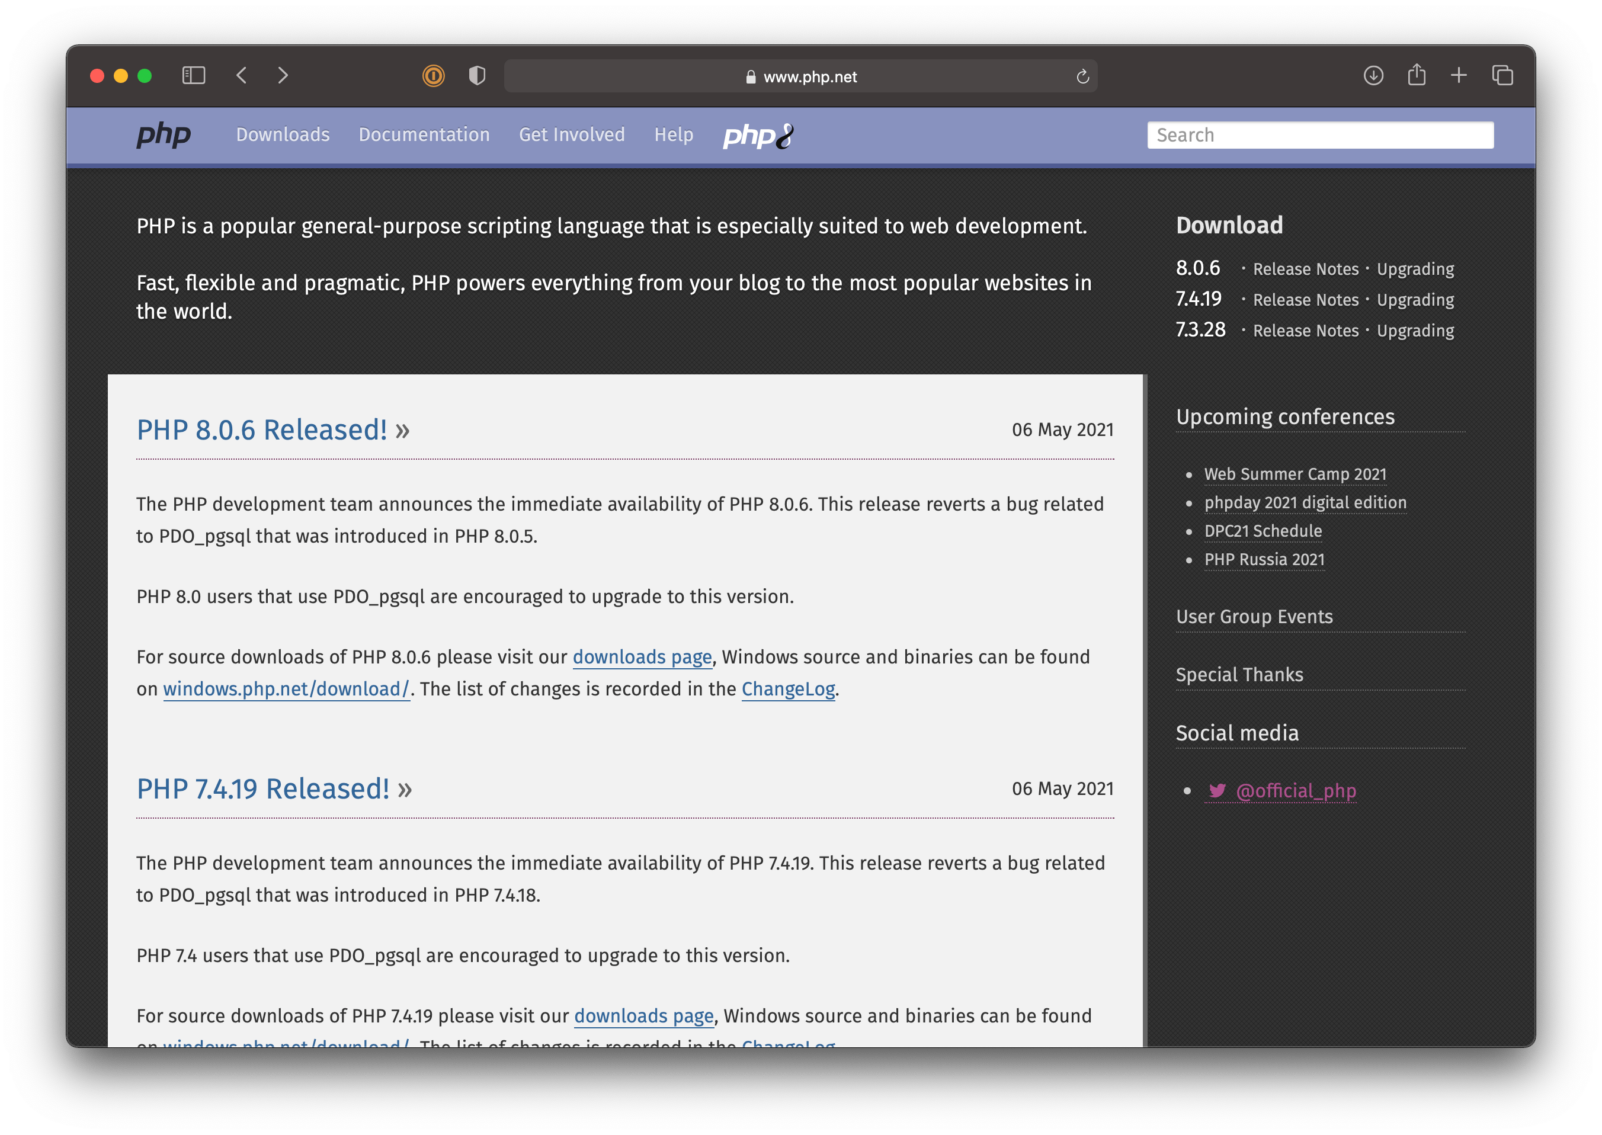This screenshot has width=1602, height=1135.
Task: Click the php.net Search field
Action: coord(1320,136)
